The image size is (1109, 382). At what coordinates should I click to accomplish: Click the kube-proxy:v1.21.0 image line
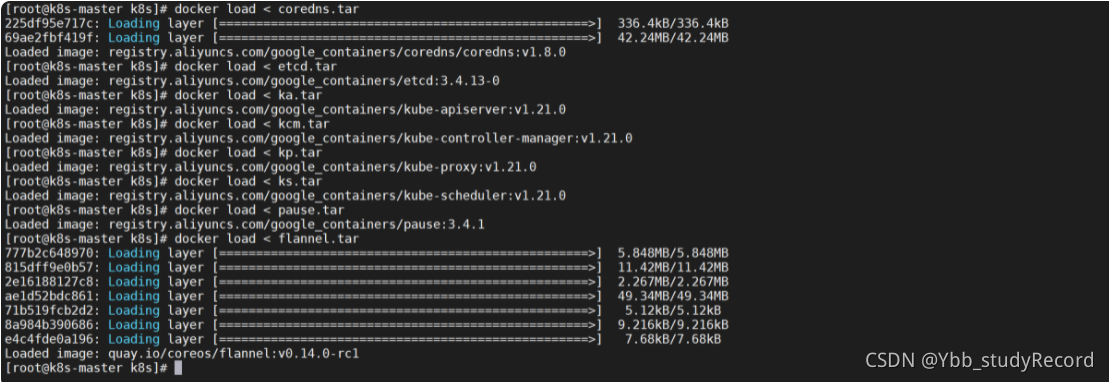pyautogui.click(x=271, y=167)
